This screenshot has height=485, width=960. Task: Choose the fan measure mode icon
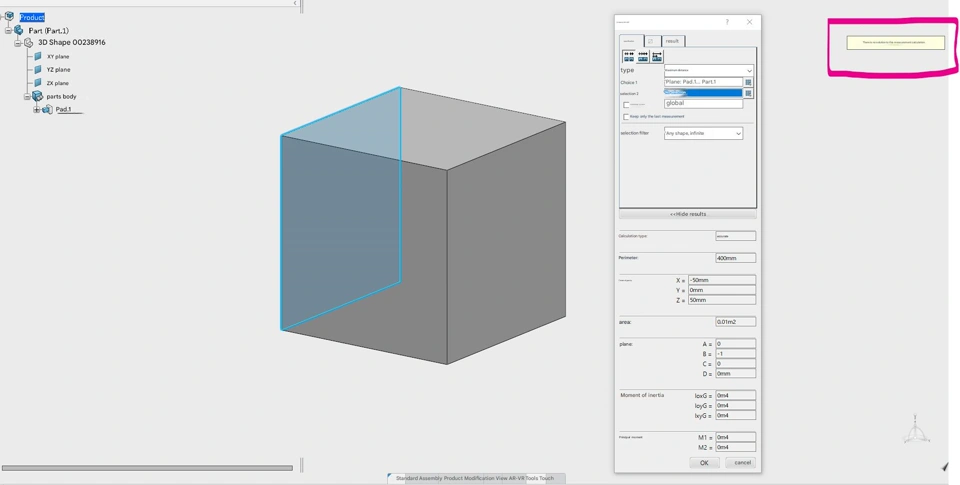pyautogui.click(x=657, y=56)
